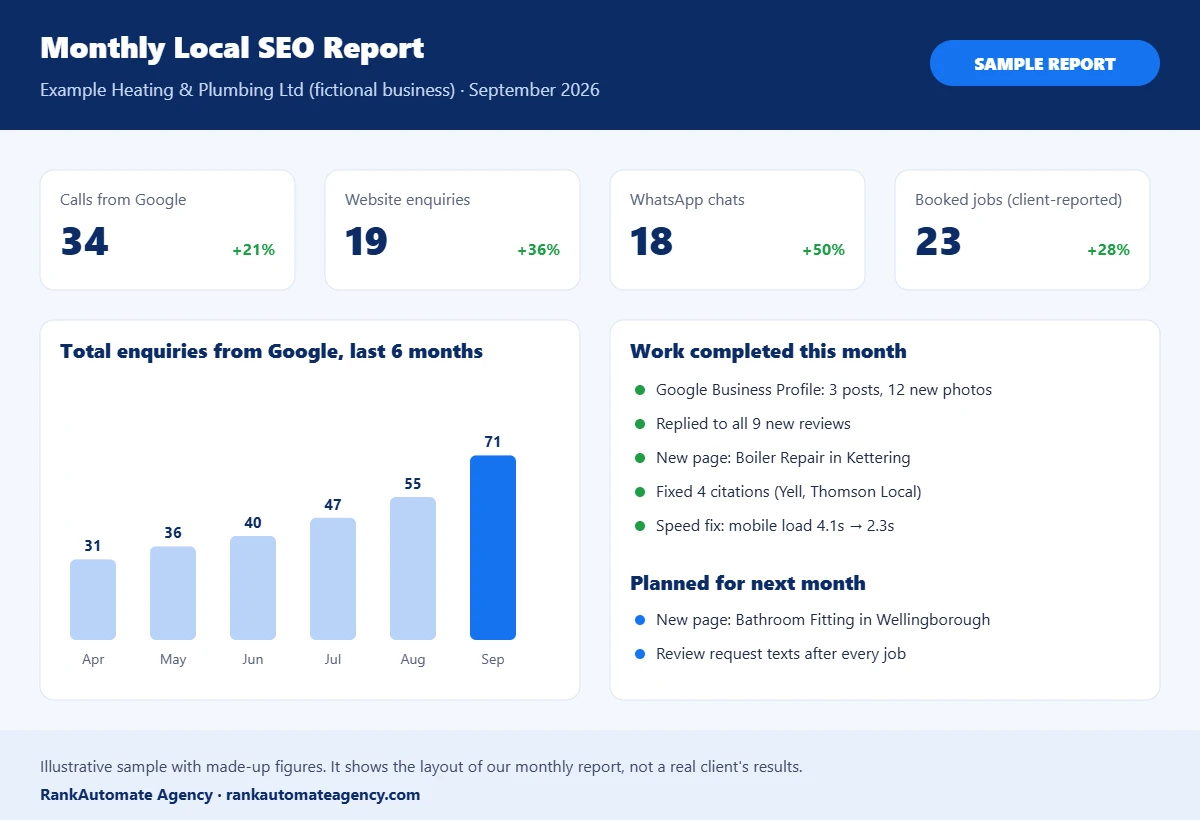Open the Calls from Google card
The width and height of the screenshot is (1200, 820).
pos(167,230)
